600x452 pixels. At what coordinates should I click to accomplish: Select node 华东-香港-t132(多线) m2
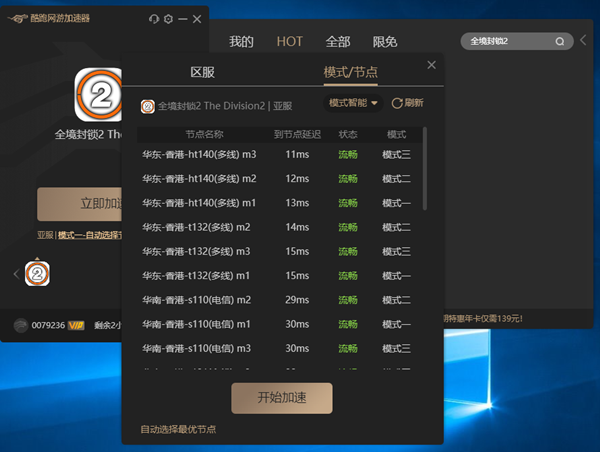pyautogui.click(x=279, y=227)
